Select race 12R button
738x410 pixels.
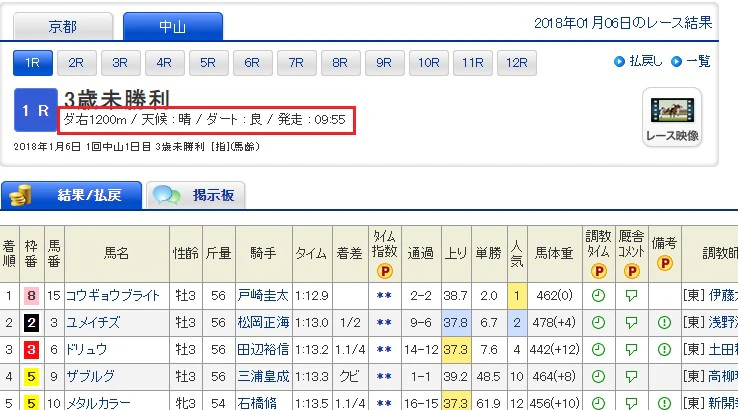517,63
